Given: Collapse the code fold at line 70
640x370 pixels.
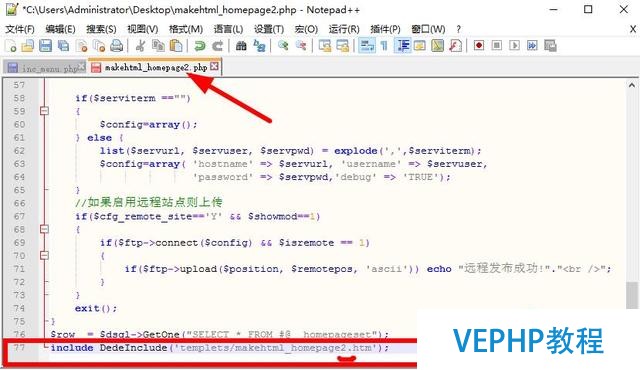Looking at the screenshot, I should (x=44, y=255).
